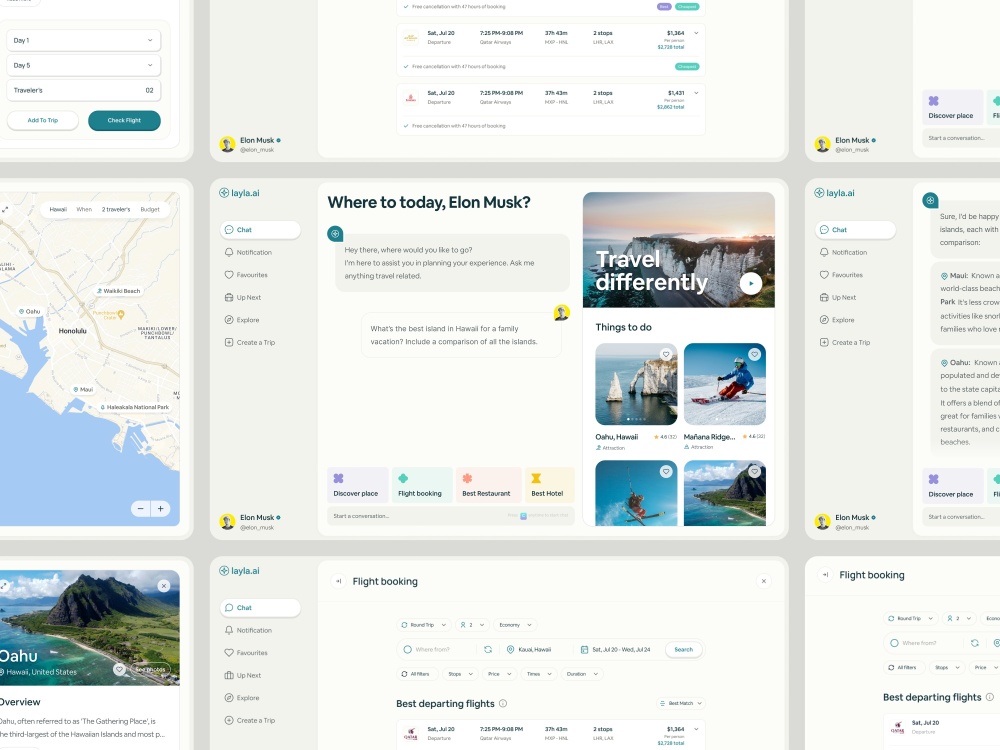Image resolution: width=1000 pixels, height=750 pixels.
Task: Open Notification in bottom Flight booking sidebar
Action: (x=248, y=630)
